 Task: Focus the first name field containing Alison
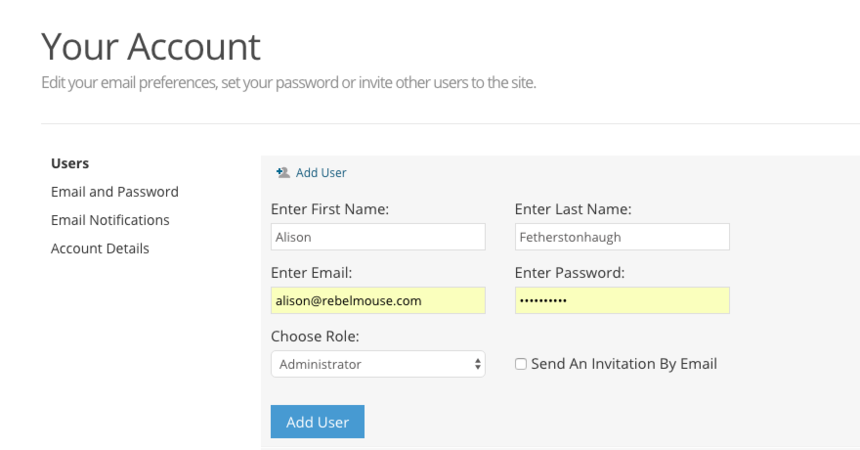coord(377,237)
